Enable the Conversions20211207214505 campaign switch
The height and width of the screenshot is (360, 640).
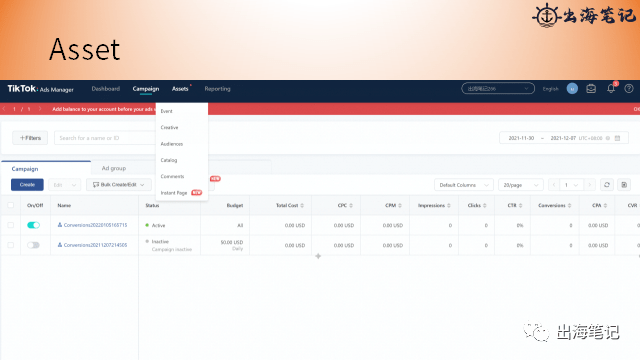33,245
